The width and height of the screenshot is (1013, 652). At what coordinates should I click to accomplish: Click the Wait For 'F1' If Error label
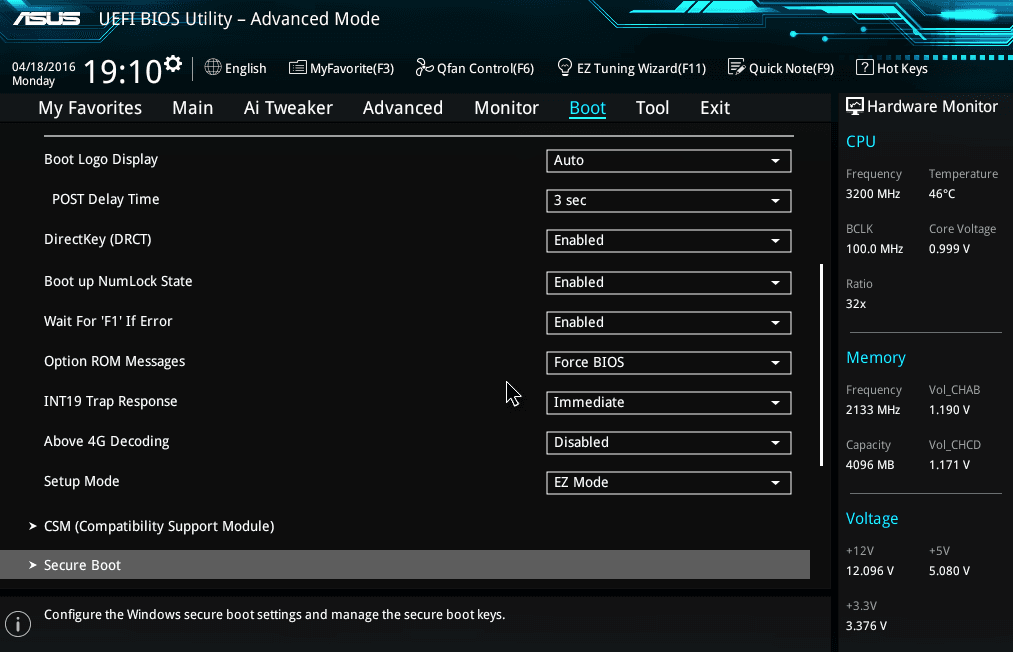(108, 322)
